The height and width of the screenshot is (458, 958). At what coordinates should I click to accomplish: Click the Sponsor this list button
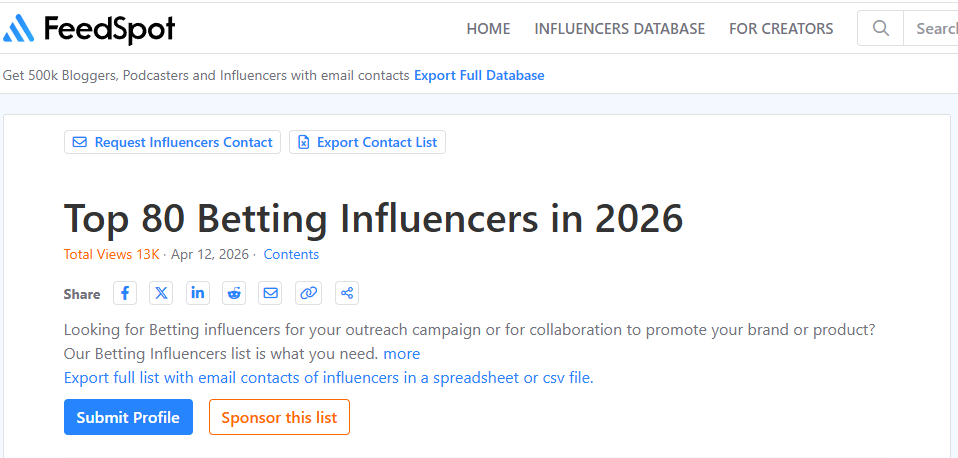click(279, 417)
